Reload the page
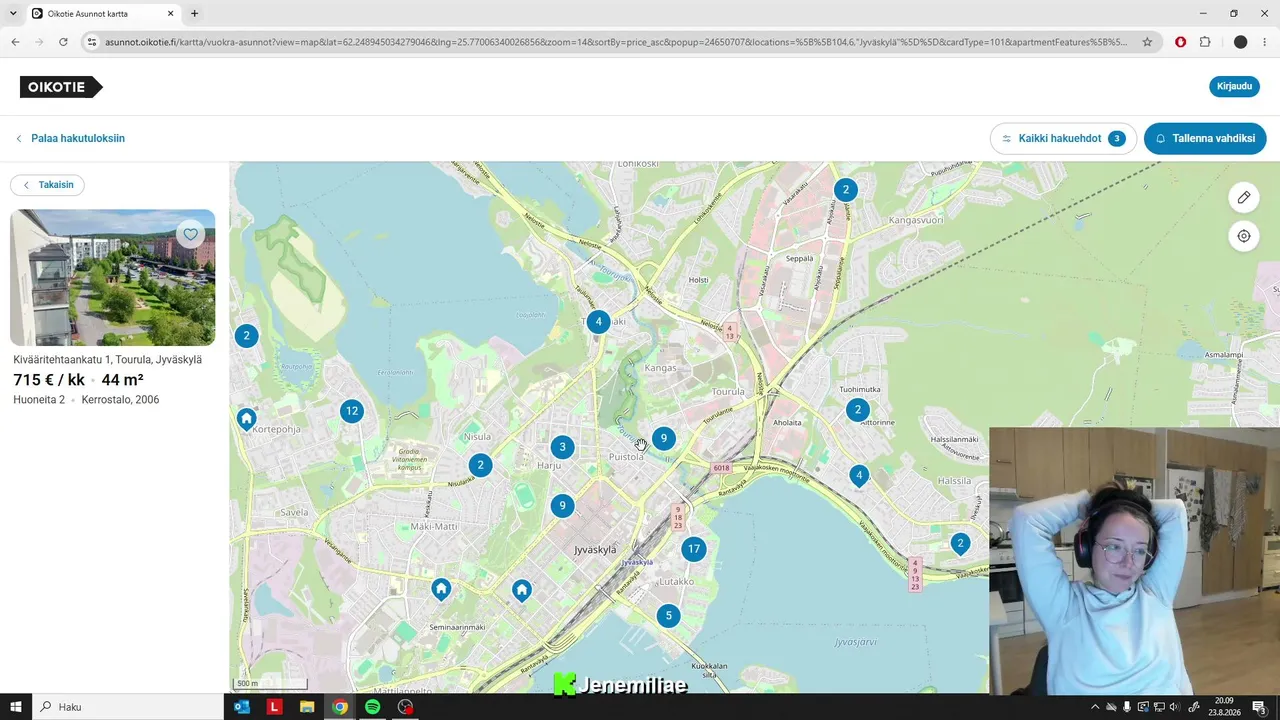Image resolution: width=1280 pixels, height=720 pixels. (x=63, y=42)
